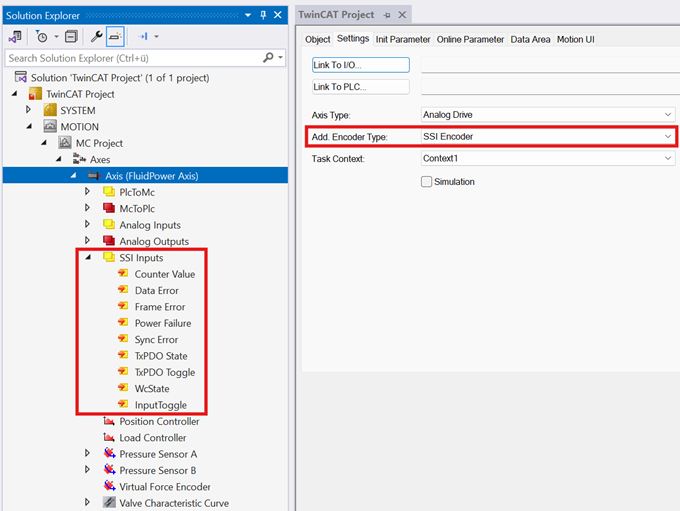Click the Counter Value variable icon
The height and width of the screenshot is (511, 680).
pyautogui.click(x=123, y=273)
